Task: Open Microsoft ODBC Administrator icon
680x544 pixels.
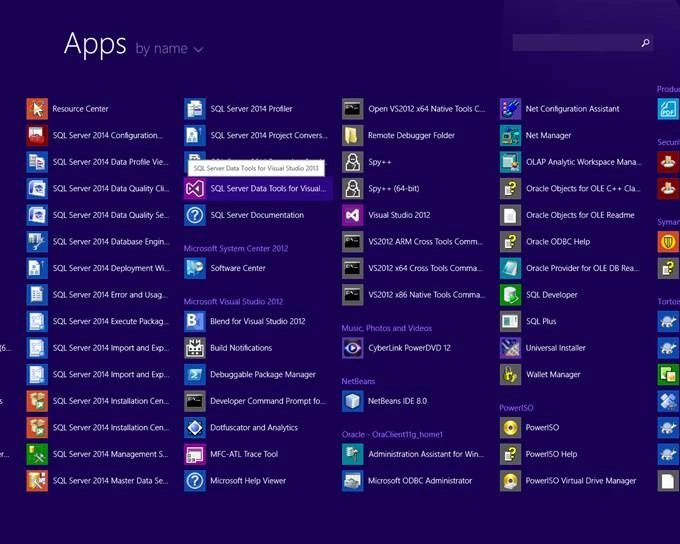Action: 353,480
